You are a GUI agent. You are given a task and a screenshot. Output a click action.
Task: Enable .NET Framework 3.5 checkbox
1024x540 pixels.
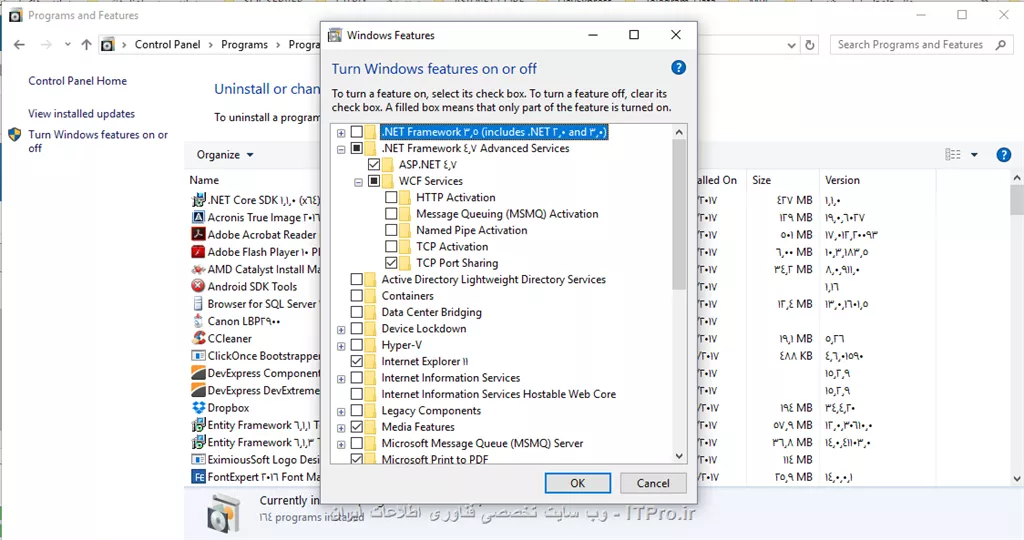(357, 132)
